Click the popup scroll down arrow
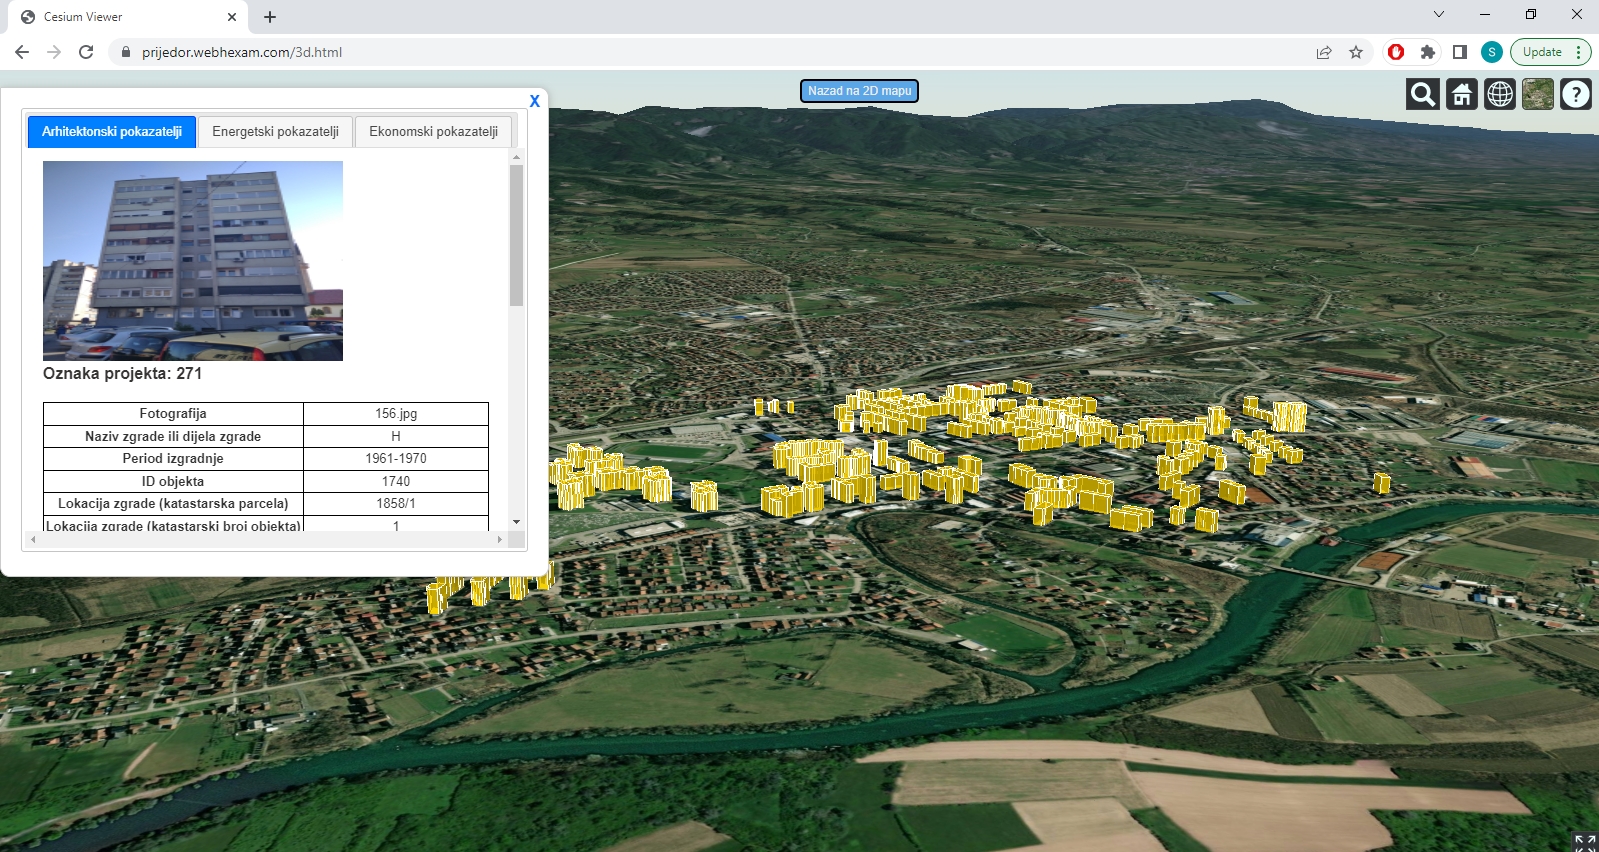 coord(516,522)
